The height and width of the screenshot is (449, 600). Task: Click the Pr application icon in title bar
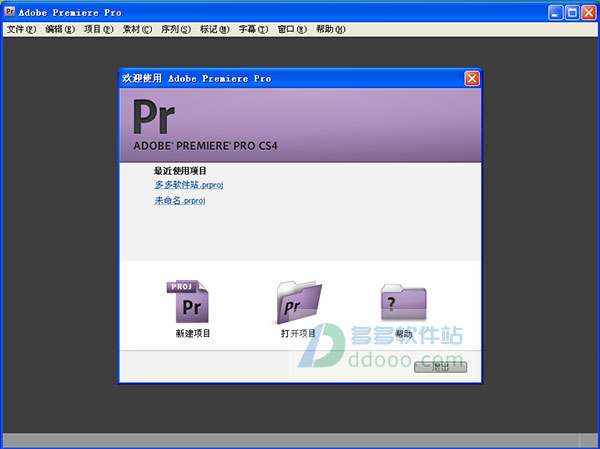point(10,11)
